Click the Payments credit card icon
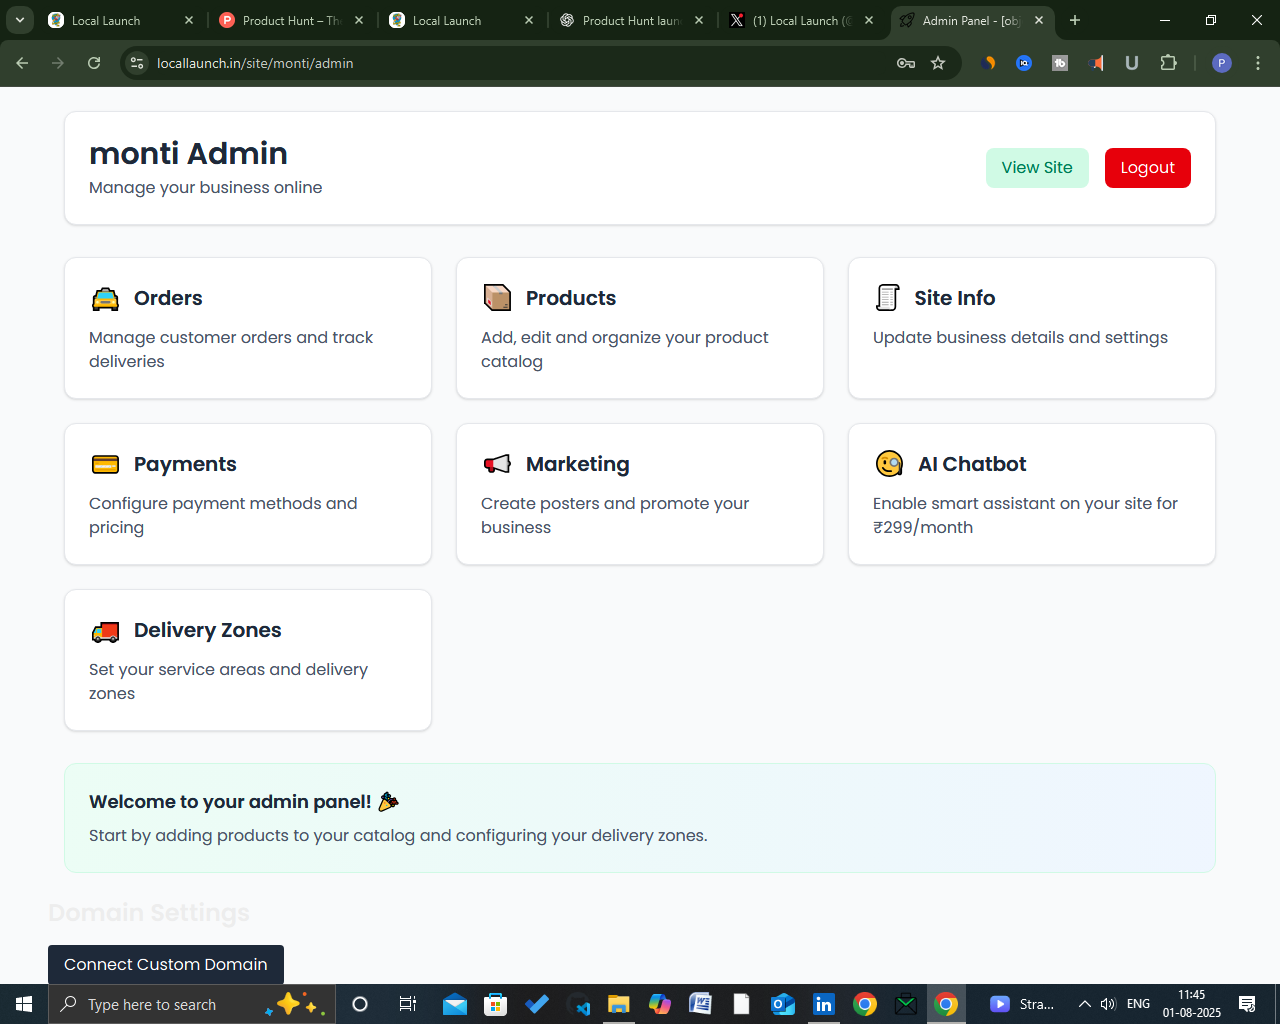1280x1024 pixels. [x=105, y=464]
